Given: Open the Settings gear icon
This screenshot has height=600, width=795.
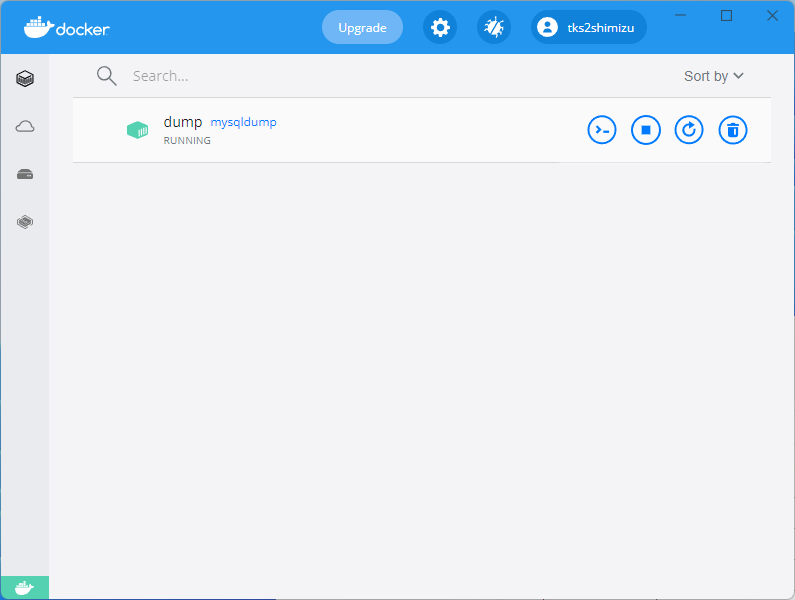Looking at the screenshot, I should click(440, 27).
